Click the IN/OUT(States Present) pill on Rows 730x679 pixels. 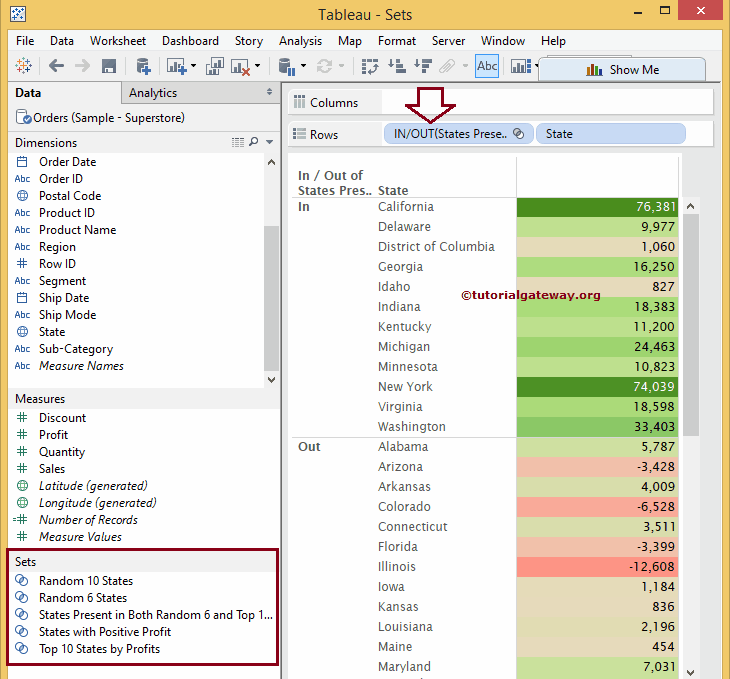click(450, 134)
